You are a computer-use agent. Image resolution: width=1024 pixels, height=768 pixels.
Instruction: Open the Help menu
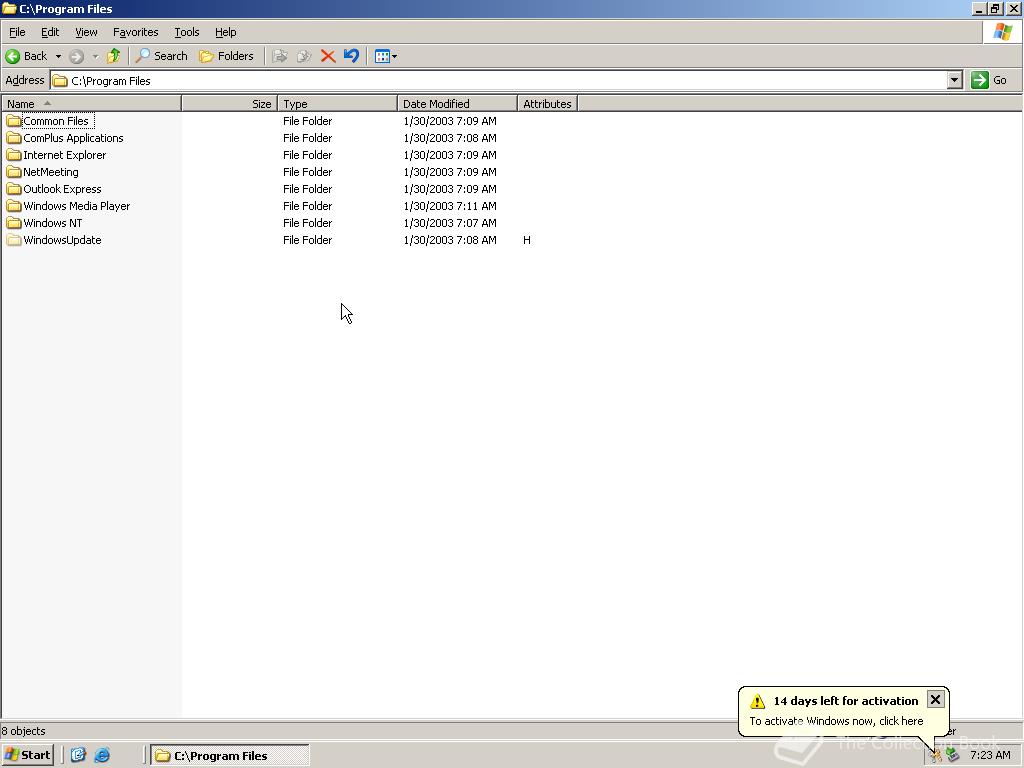225,32
